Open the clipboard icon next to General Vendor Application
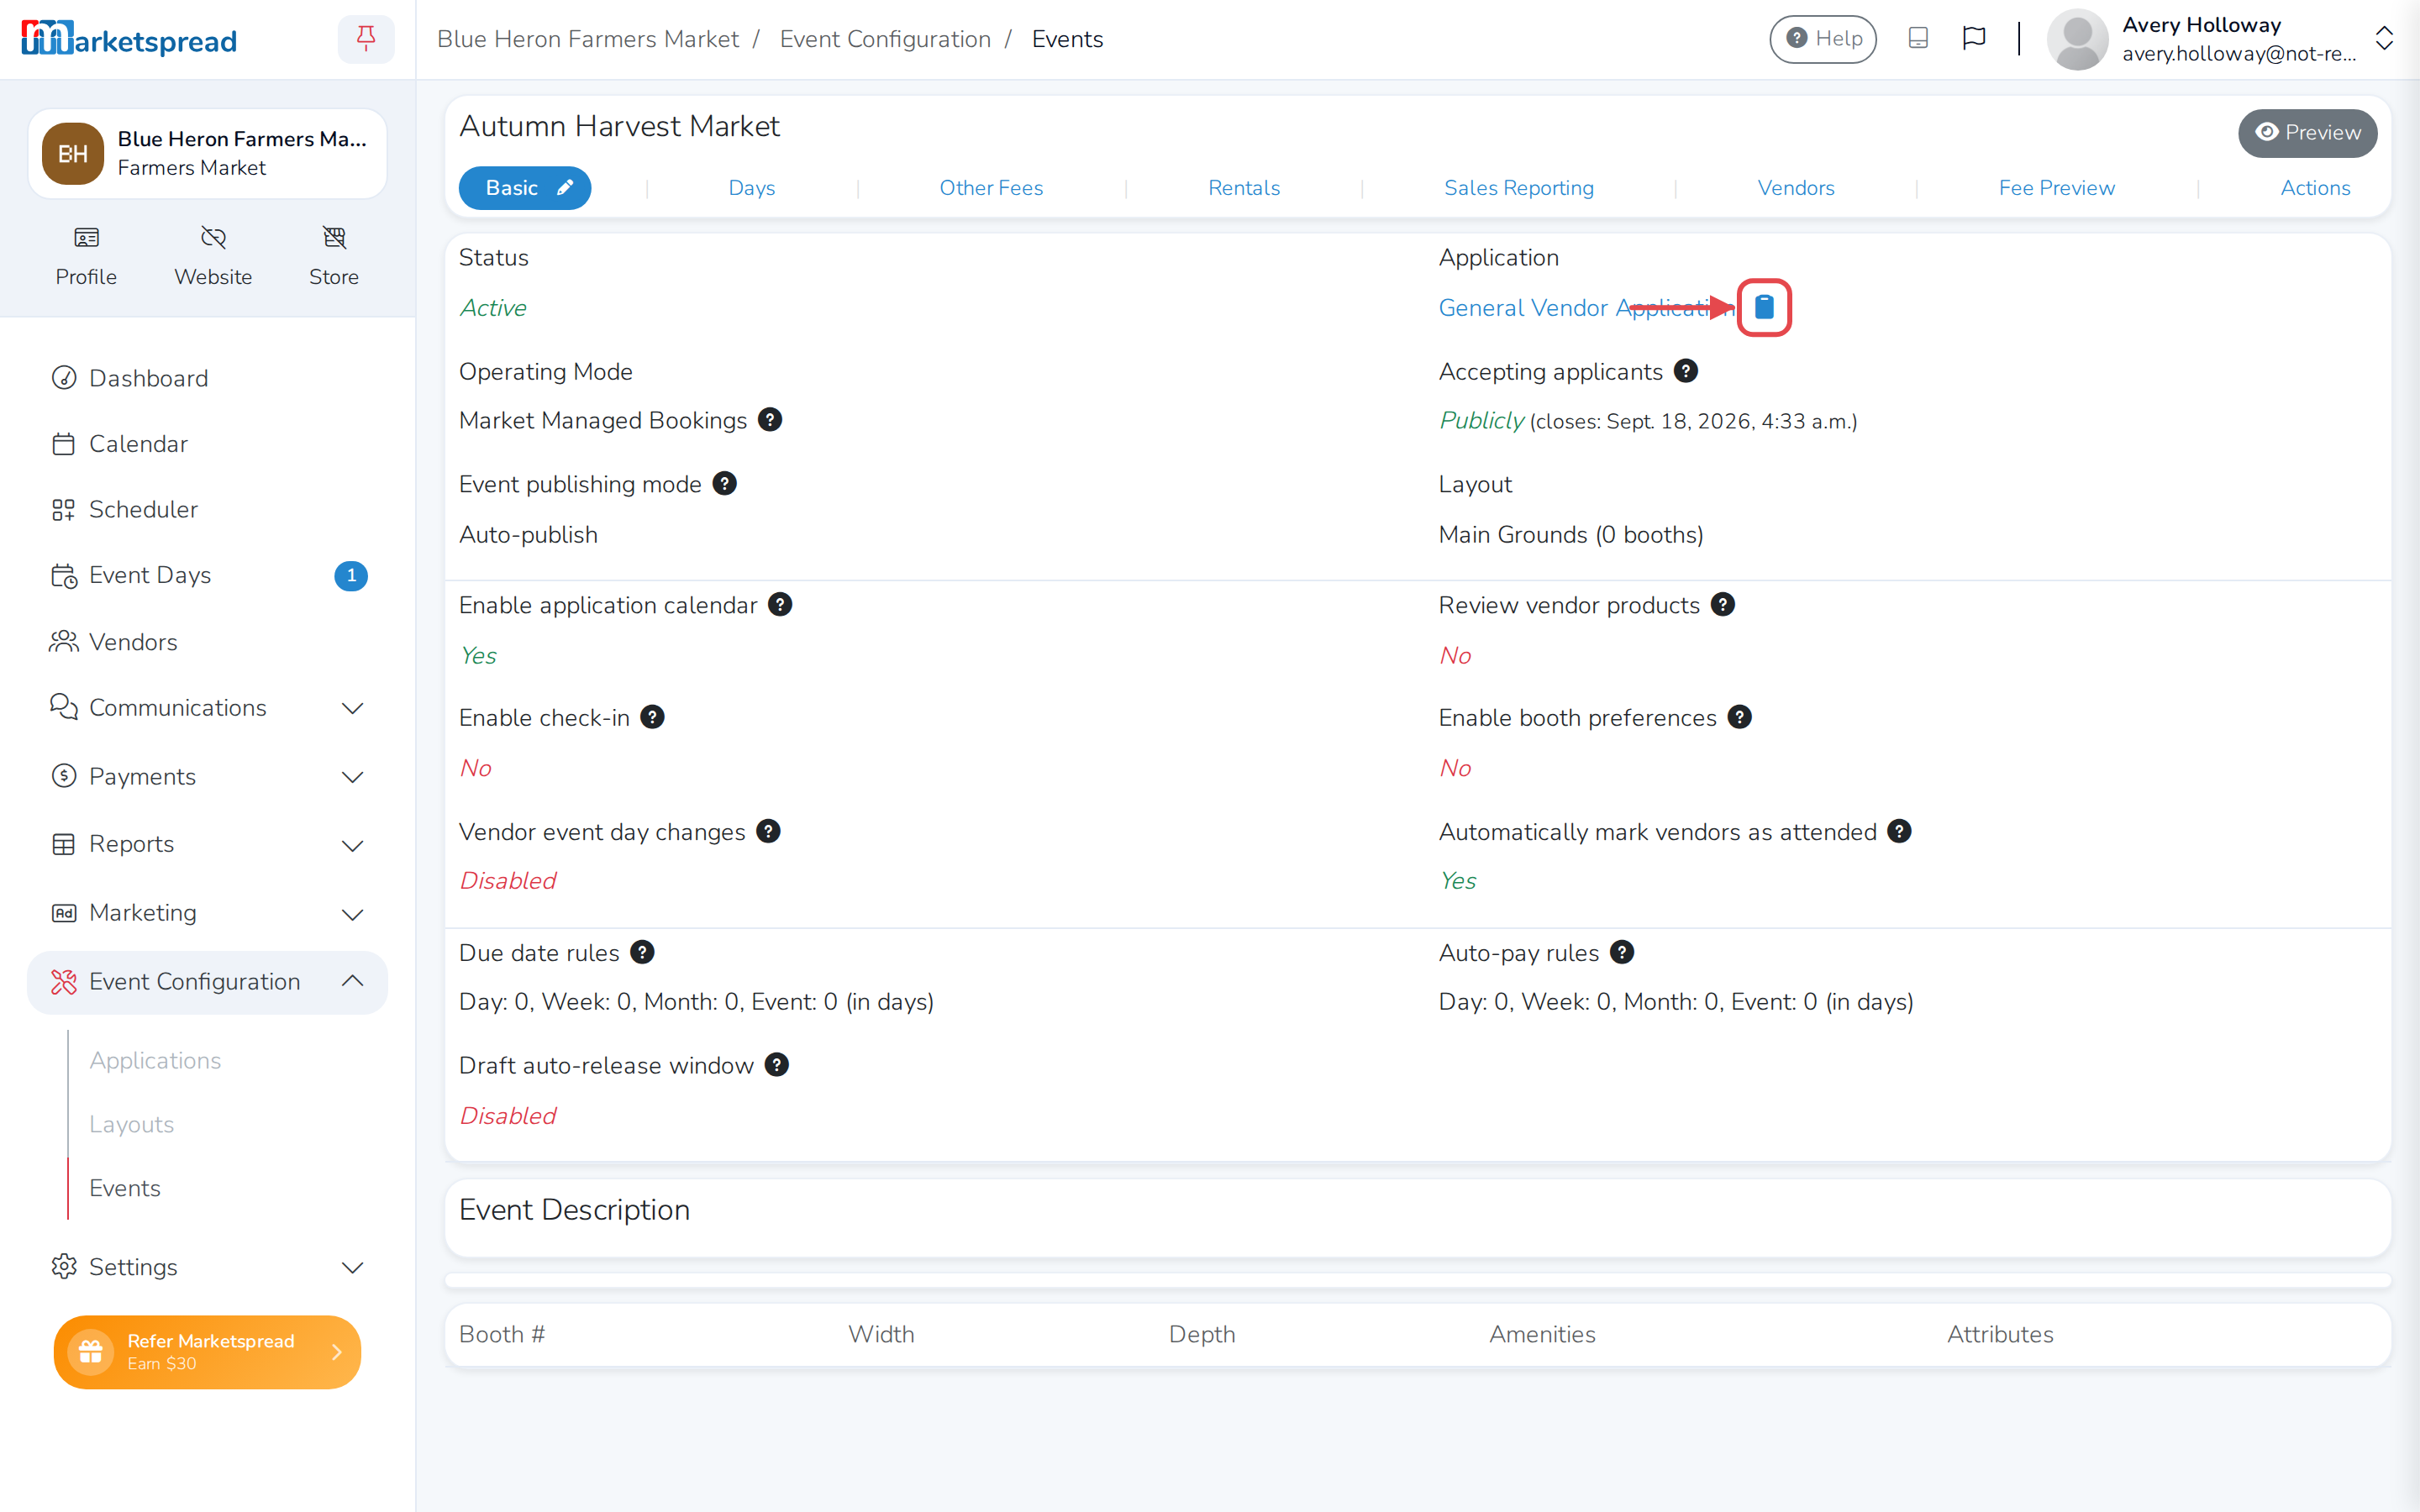This screenshot has height=1512, width=2420. [1764, 307]
